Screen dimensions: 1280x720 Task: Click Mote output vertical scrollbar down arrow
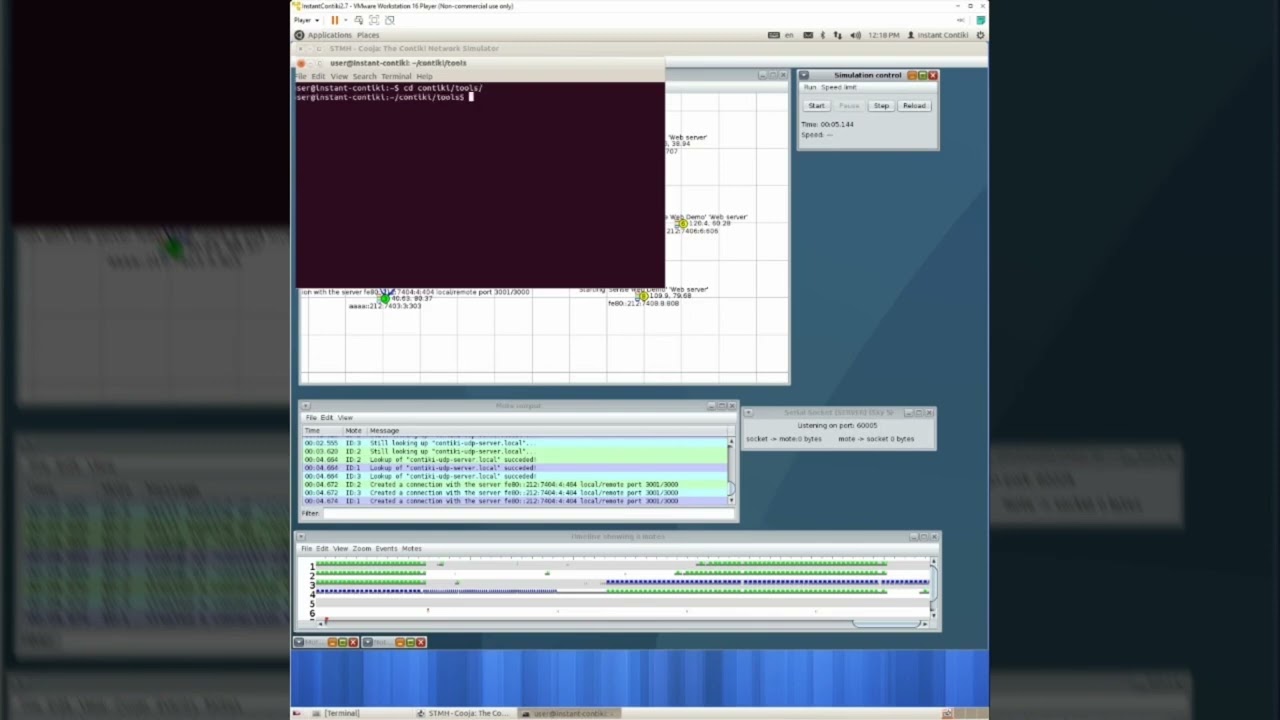731,499
